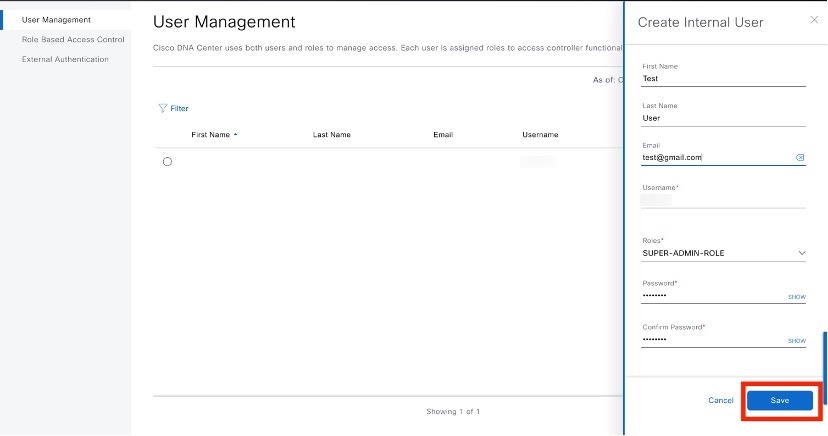Click into the Last Name field containing User
Image resolution: width=828 pixels, height=436 pixels.
(x=723, y=118)
